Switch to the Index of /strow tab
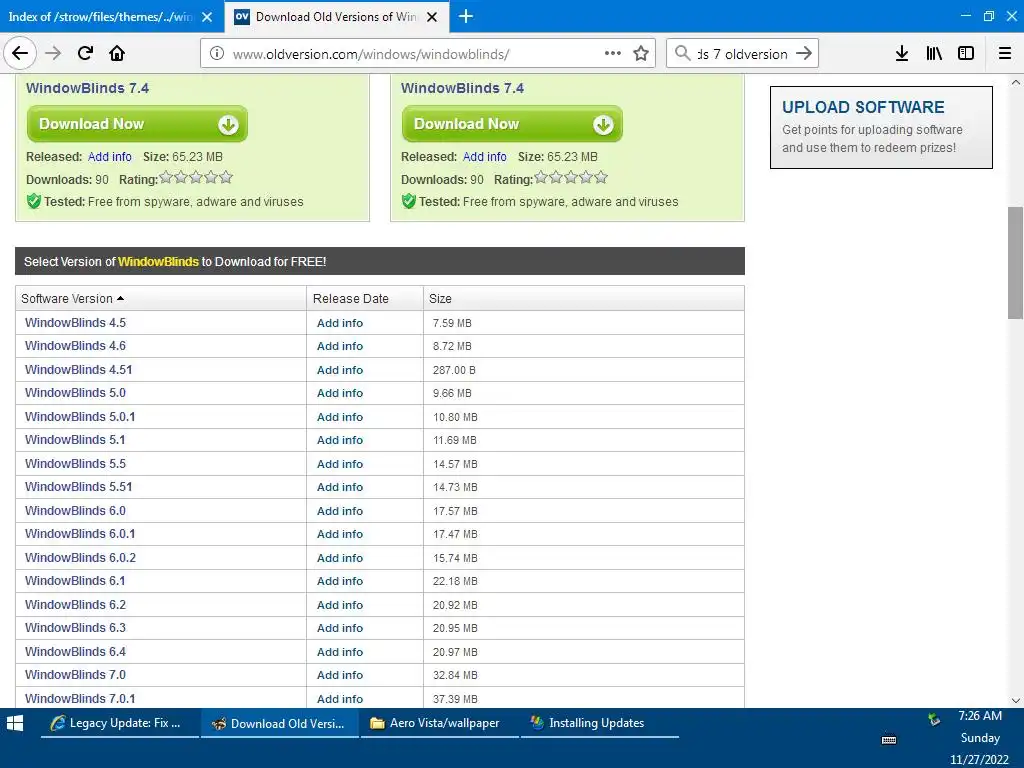 click(101, 17)
